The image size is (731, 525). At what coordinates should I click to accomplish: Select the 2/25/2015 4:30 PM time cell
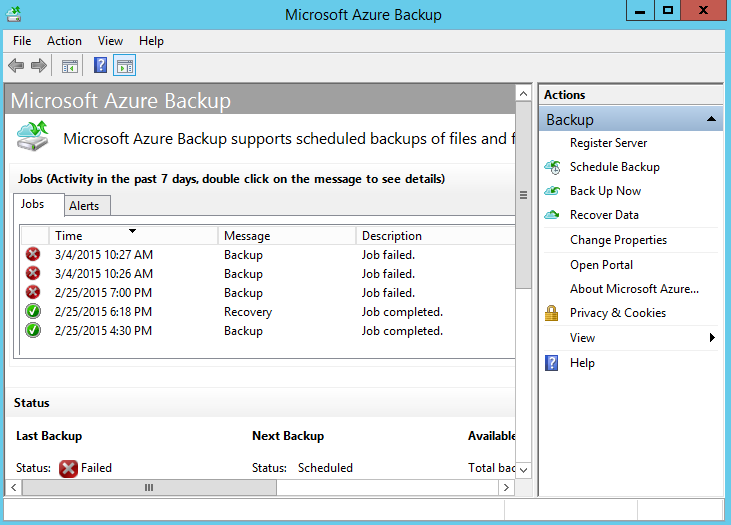pyautogui.click(x=103, y=331)
